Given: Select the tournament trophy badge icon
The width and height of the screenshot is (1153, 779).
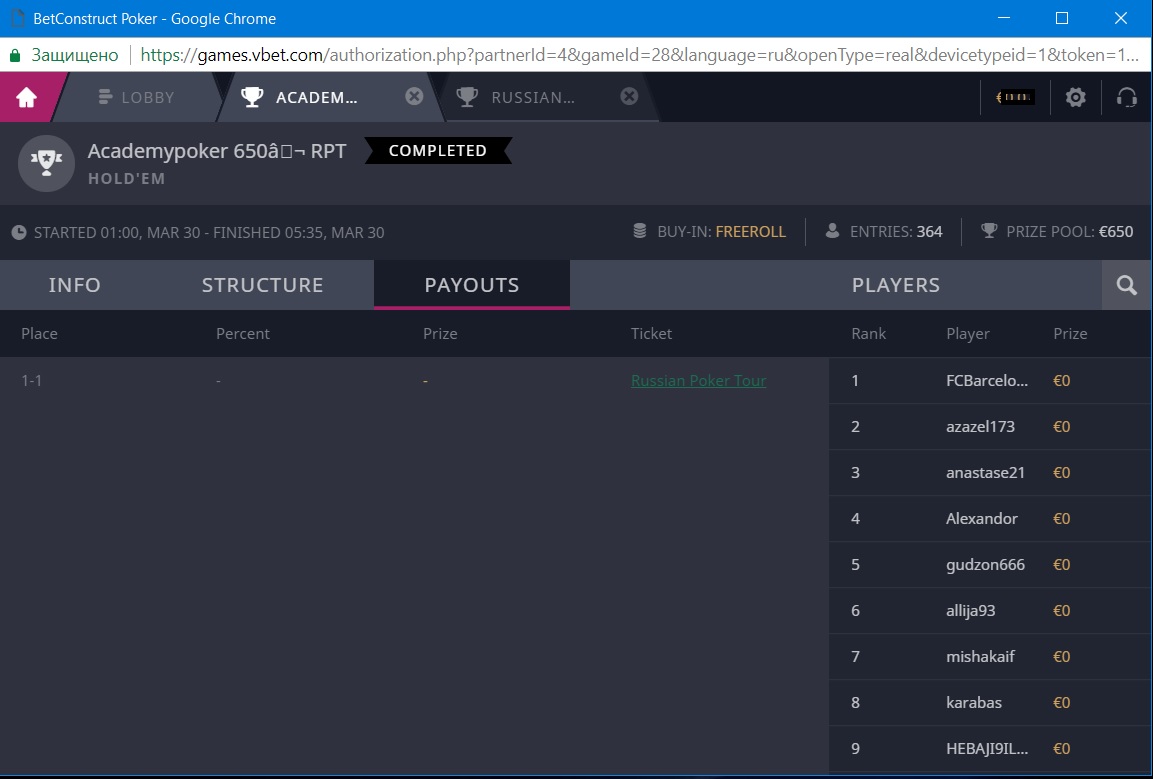Looking at the screenshot, I should tap(46, 163).
